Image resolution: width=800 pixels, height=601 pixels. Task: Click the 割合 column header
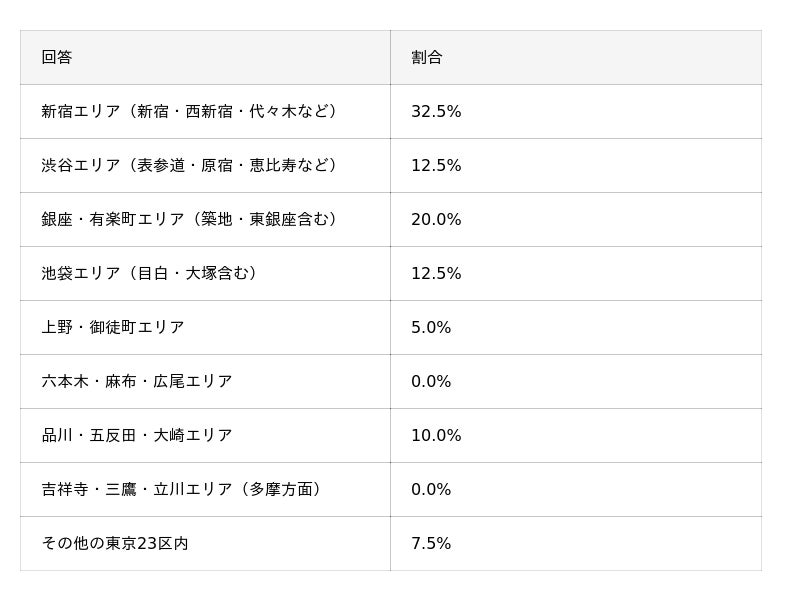point(427,58)
